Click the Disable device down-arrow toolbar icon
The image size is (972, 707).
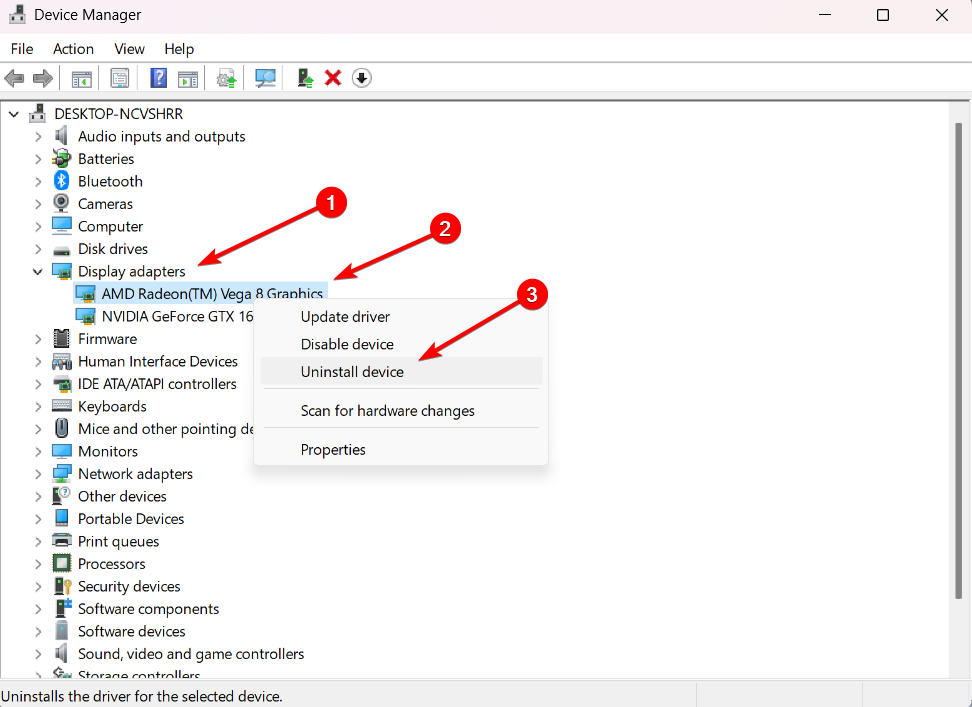pyautogui.click(x=361, y=77)
